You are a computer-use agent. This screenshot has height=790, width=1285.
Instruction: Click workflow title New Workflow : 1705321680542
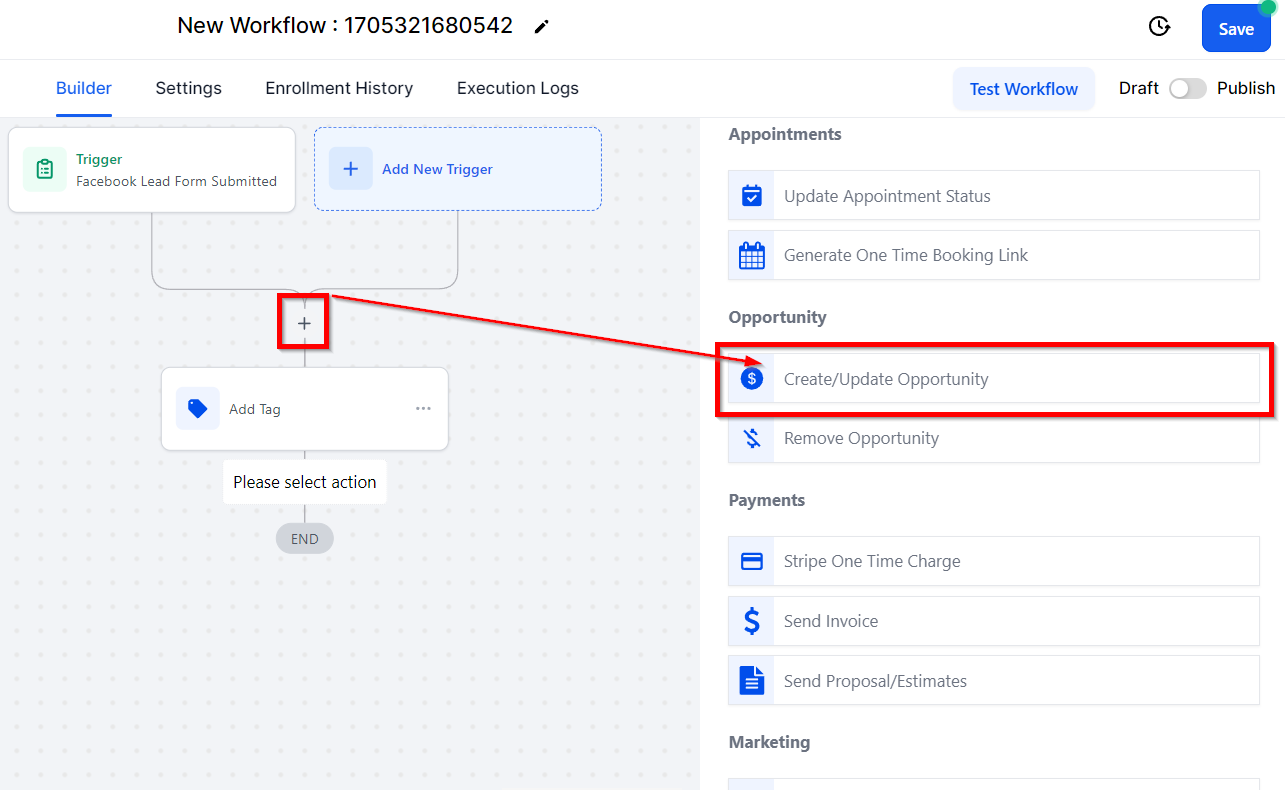click(x=345, y=26)
